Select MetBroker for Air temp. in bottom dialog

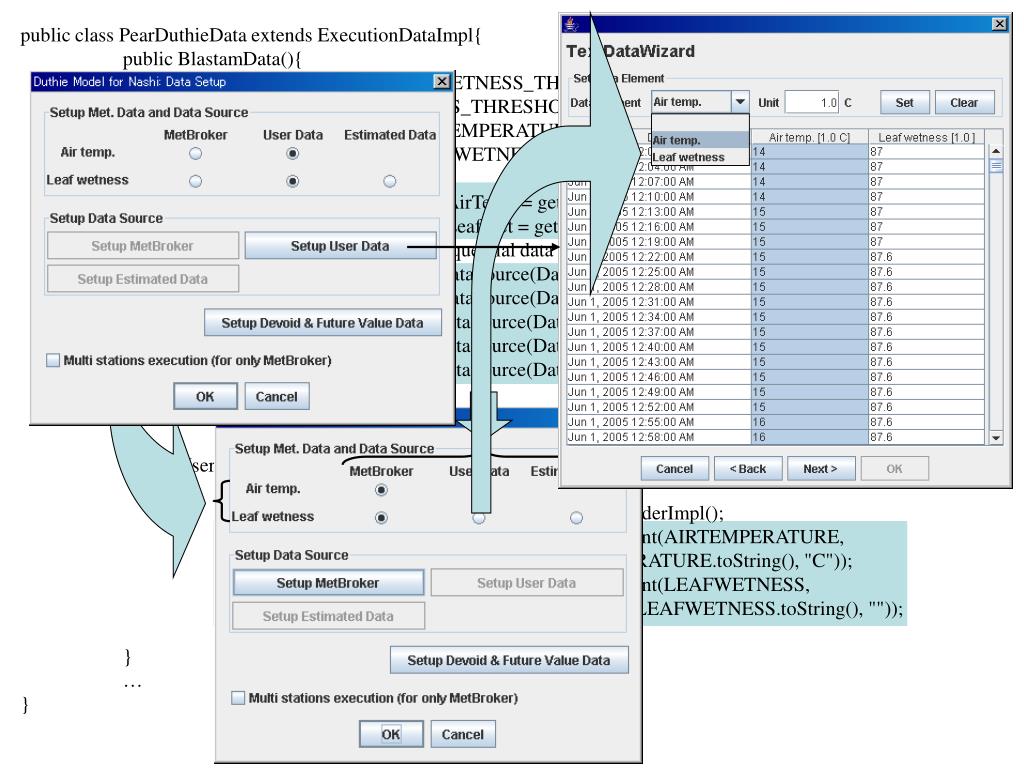381,490
